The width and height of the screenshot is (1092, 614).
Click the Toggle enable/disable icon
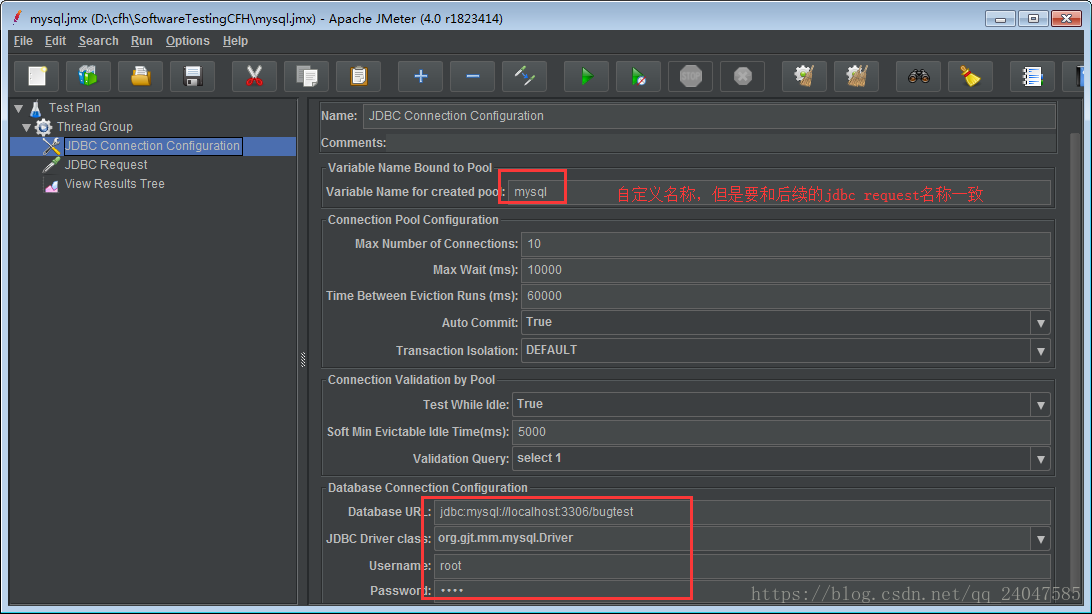pyautogui.click(x=524, y=76)
